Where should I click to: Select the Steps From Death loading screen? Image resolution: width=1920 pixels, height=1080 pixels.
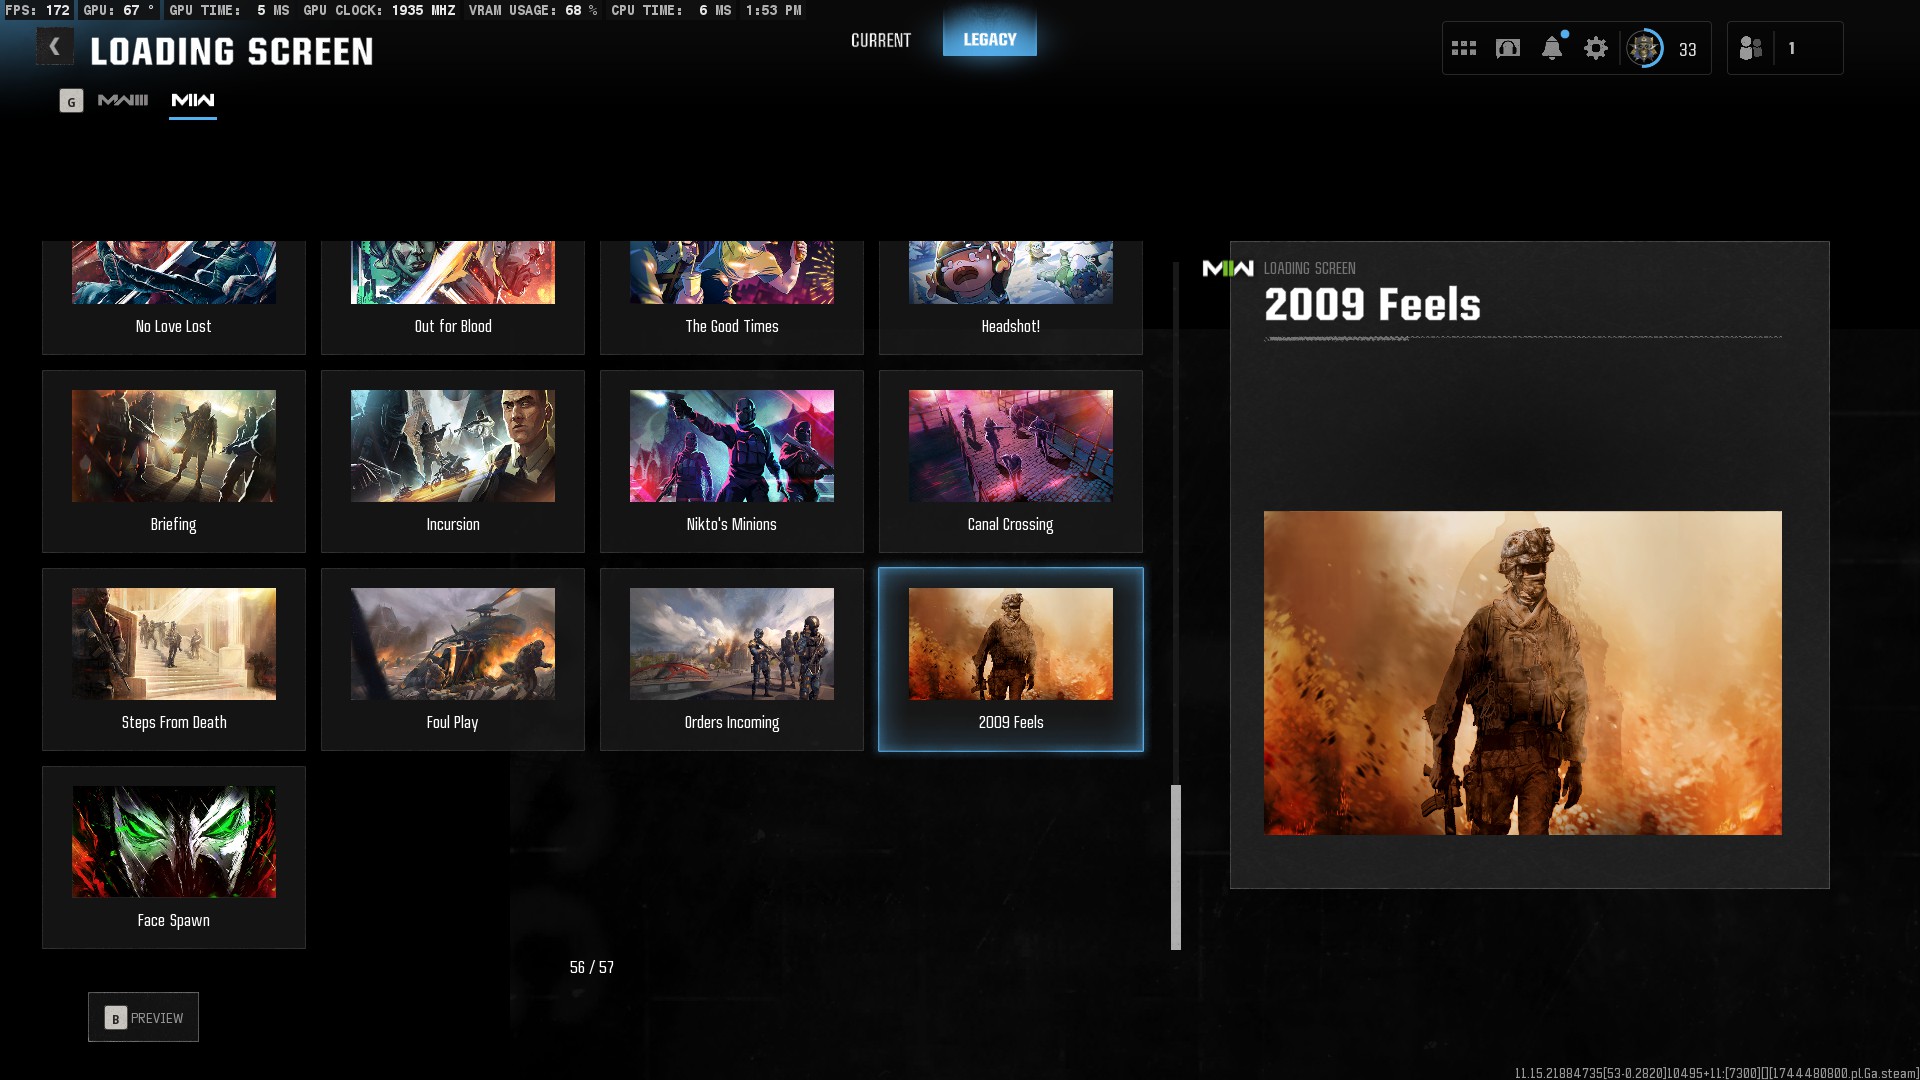point(174,659)
